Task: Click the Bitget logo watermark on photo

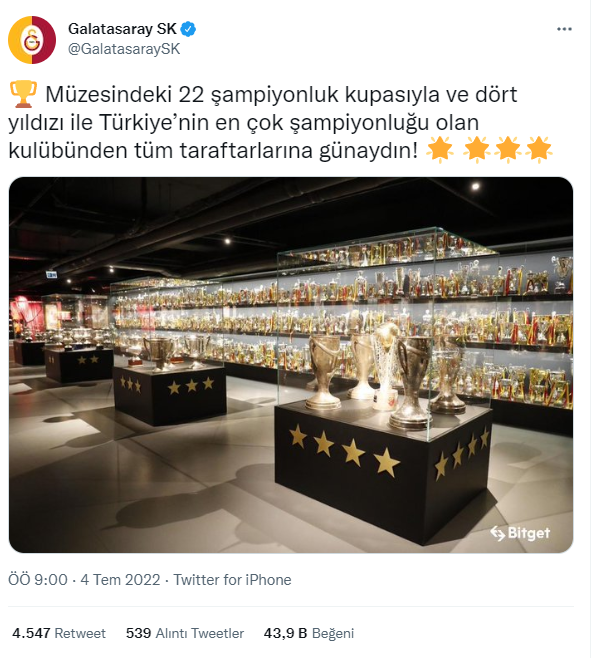Action: point(520,533)
